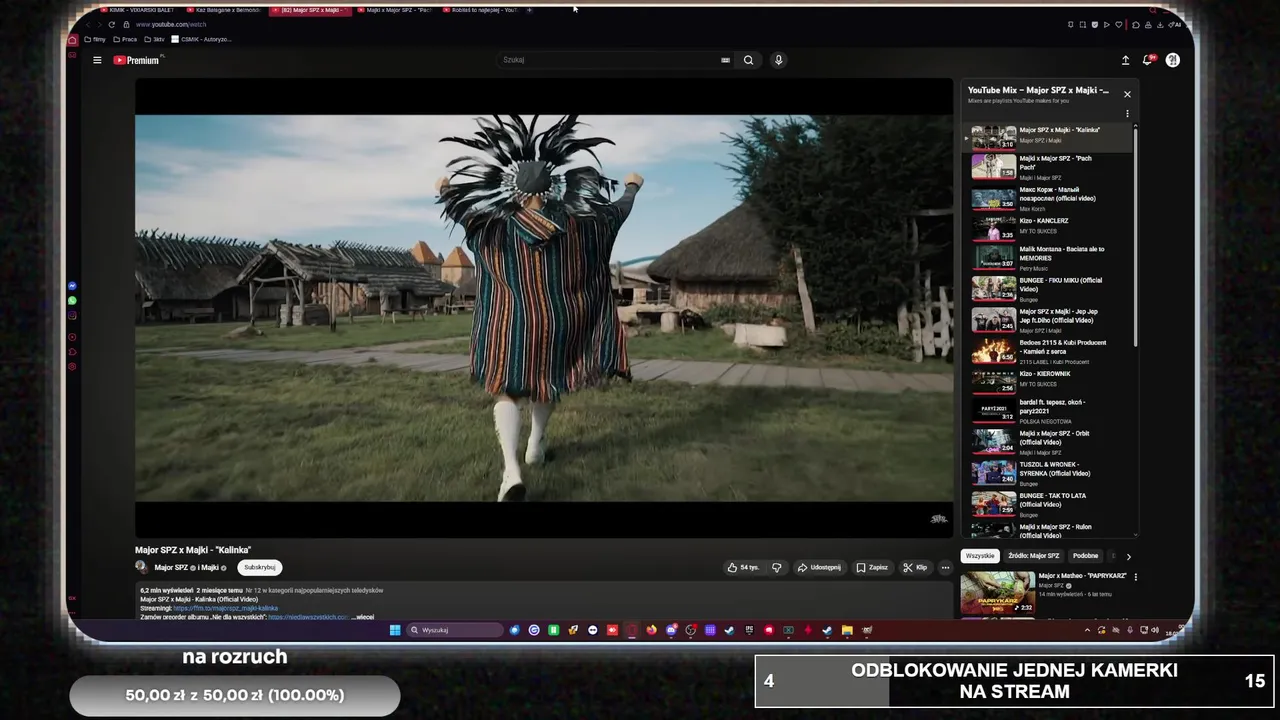Screen dimensions: 1280x720
Task: Open Firefox from the taskbar
Action: pos(651,630)
